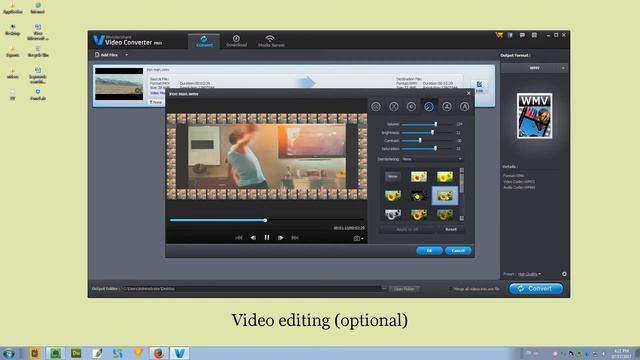
Task: Open the third circular edit tab icon
Action: pyautogui.click(x=411, y=107)
